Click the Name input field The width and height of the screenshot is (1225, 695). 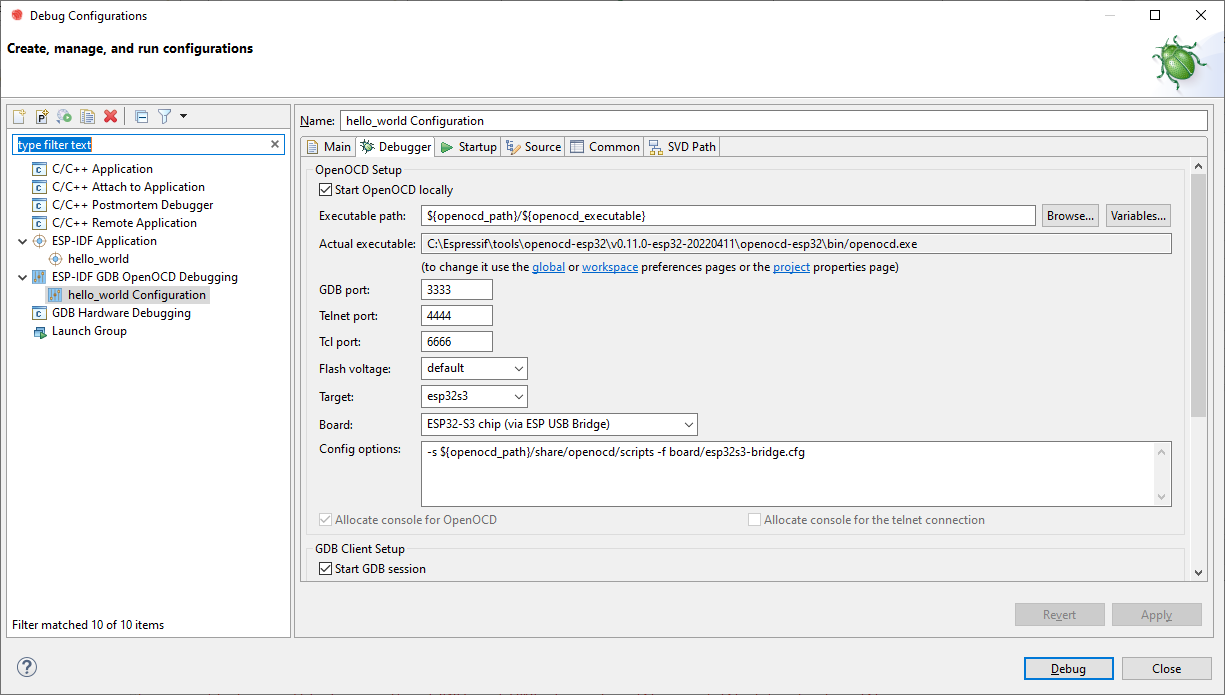coord(774,120)
